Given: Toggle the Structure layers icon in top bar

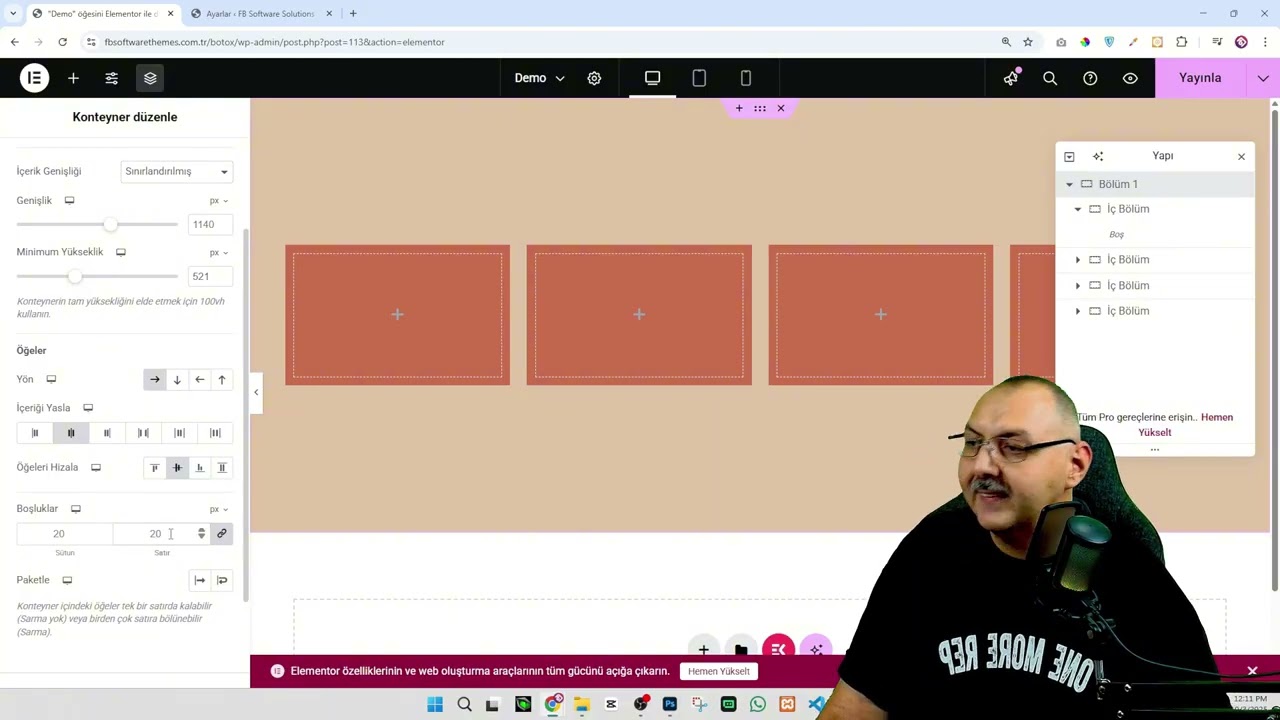Looking at the screenshot, I should click(x=150, y=78).
